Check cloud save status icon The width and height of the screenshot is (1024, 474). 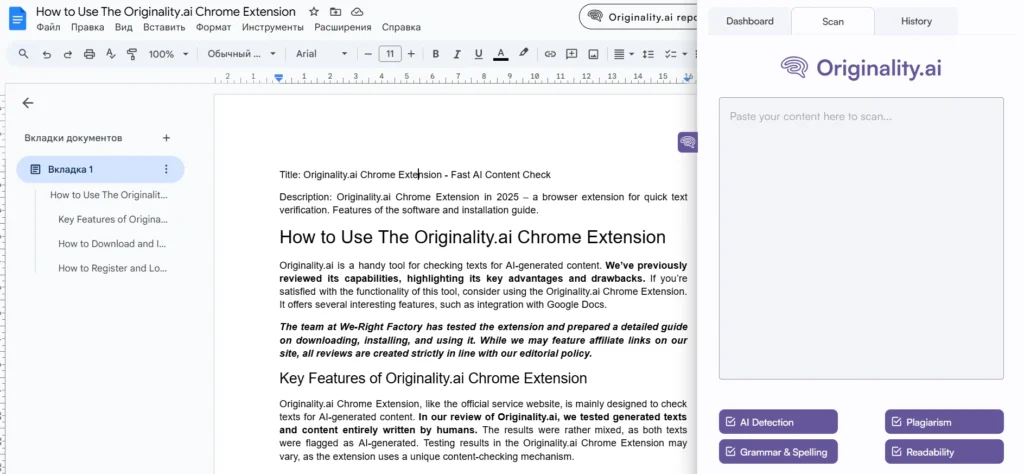click(x=357, y=12)
